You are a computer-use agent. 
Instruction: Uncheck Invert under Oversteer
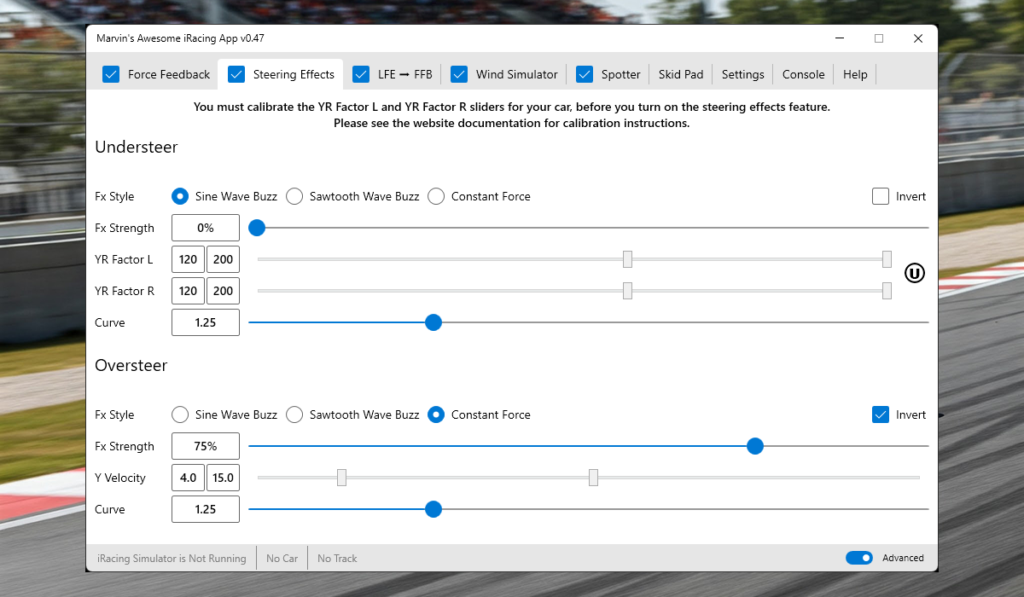(x=880, y=414)
